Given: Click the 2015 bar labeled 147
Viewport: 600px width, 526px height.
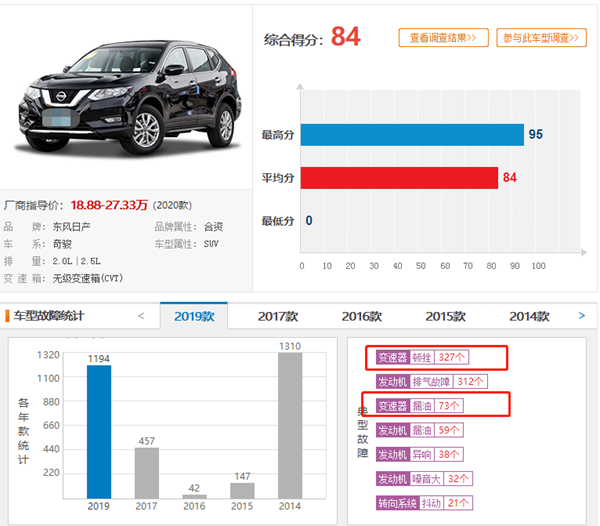Looking at the screenshot, I should pos(242,490).
